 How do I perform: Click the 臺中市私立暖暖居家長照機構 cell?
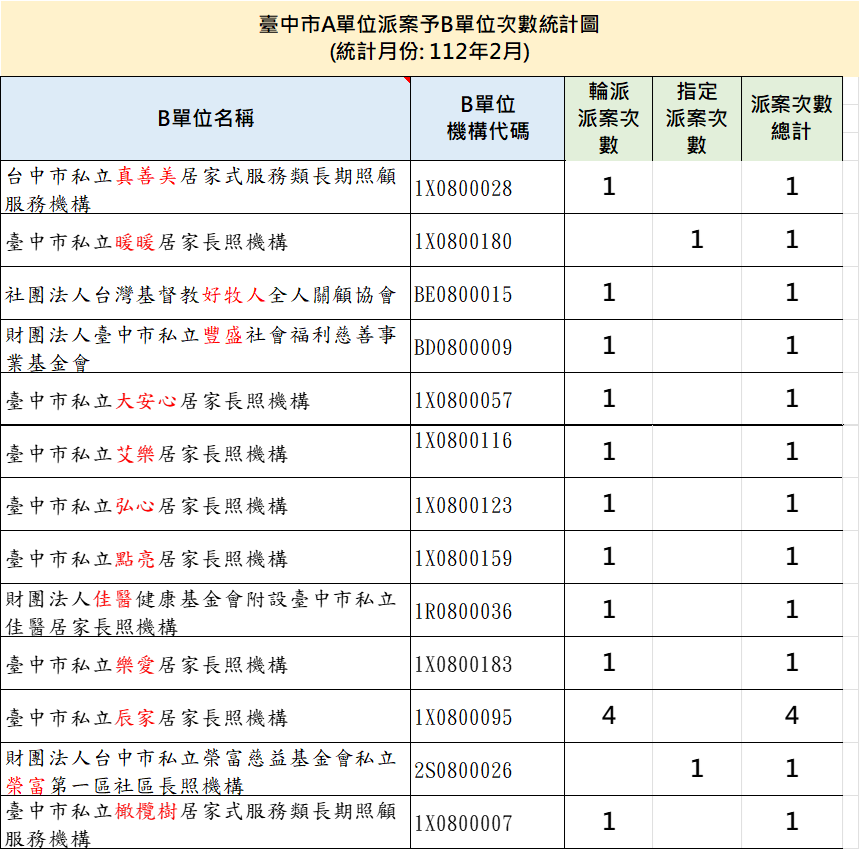[x=206, y=241]
